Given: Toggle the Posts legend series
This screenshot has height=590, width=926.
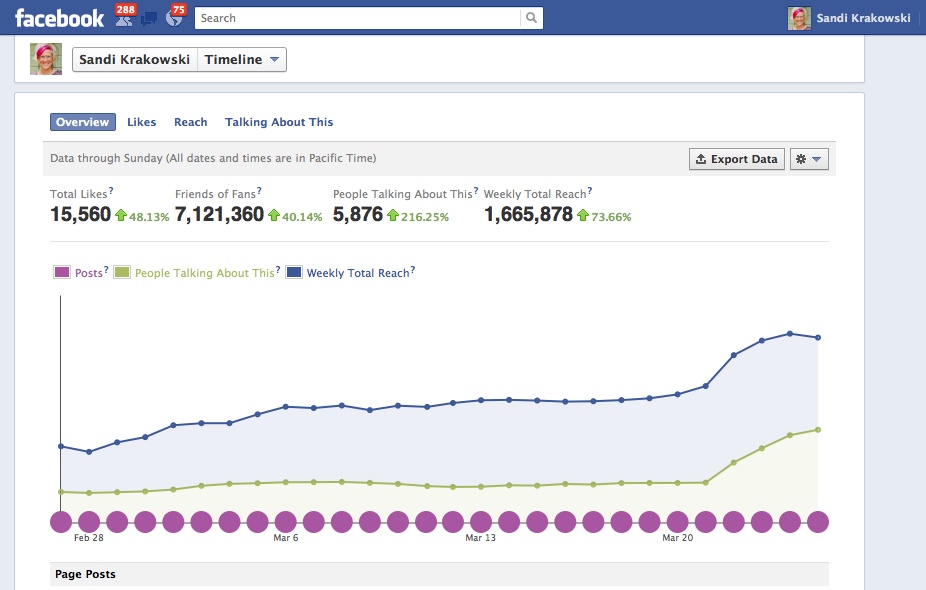Looking at the screenshot, I should (x=61, y=273).
